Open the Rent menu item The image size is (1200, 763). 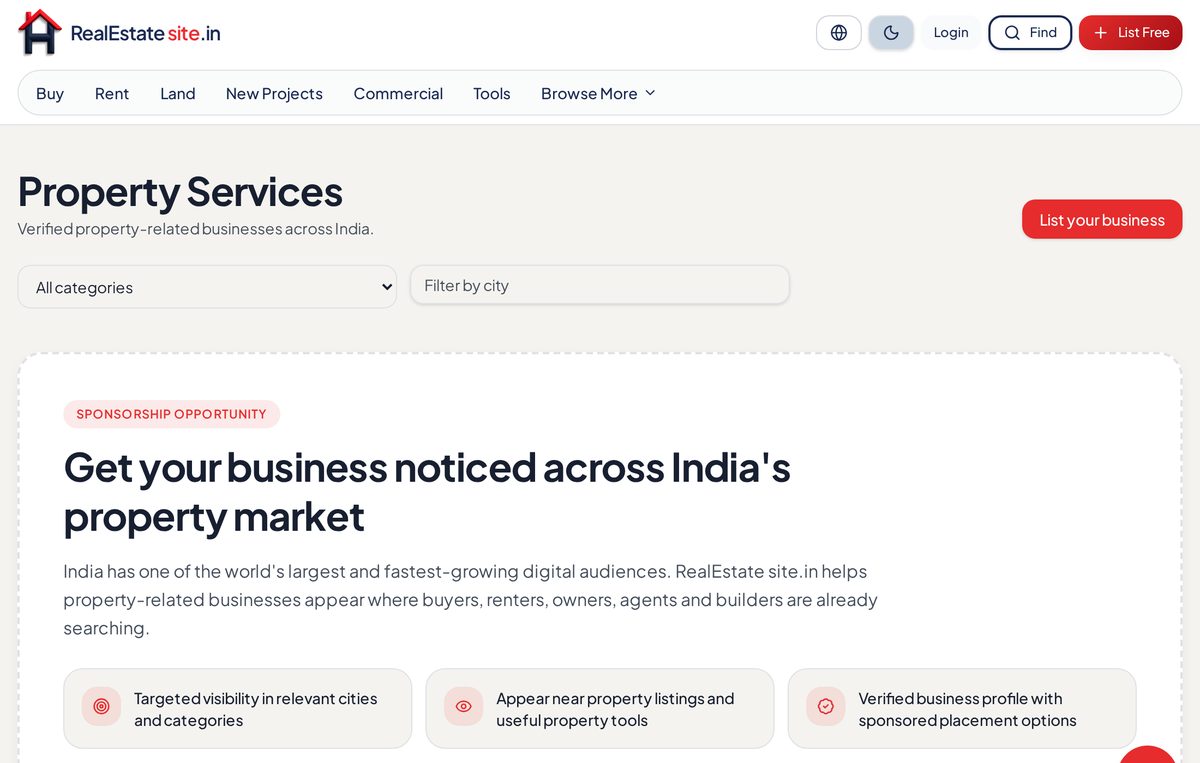point(112,93)
